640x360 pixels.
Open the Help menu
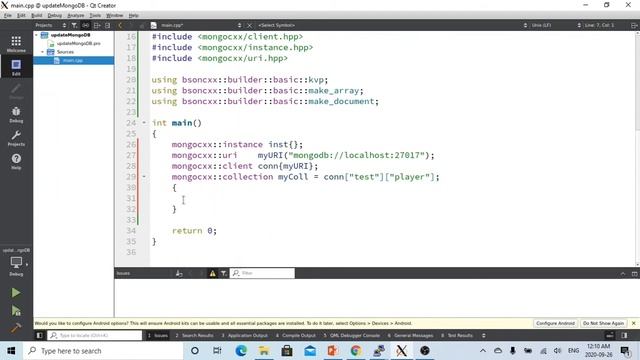click(x=133, y=16)
